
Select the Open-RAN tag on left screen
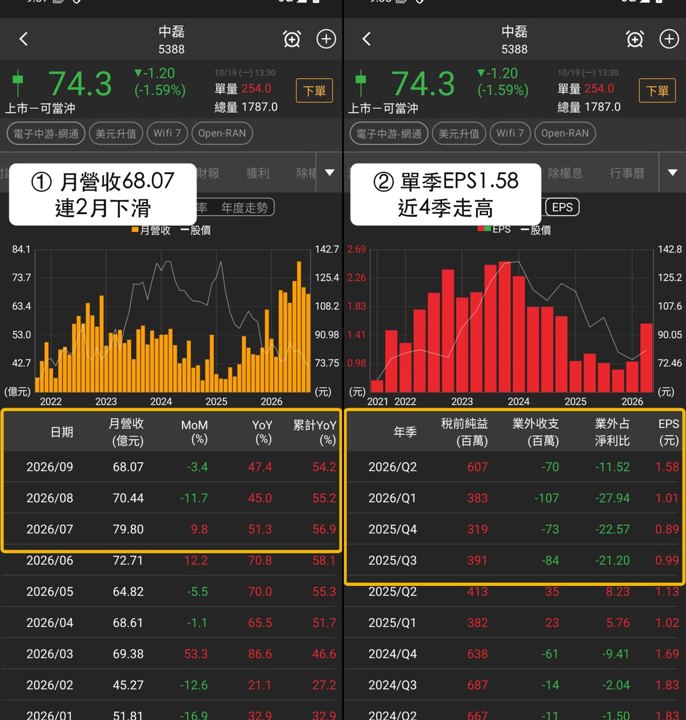coord(222,134)
